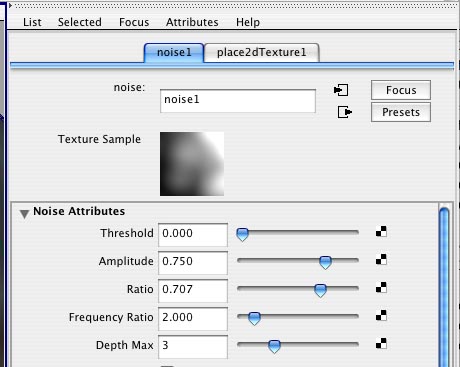Click the Ratio slider handle

pos(320,290)
